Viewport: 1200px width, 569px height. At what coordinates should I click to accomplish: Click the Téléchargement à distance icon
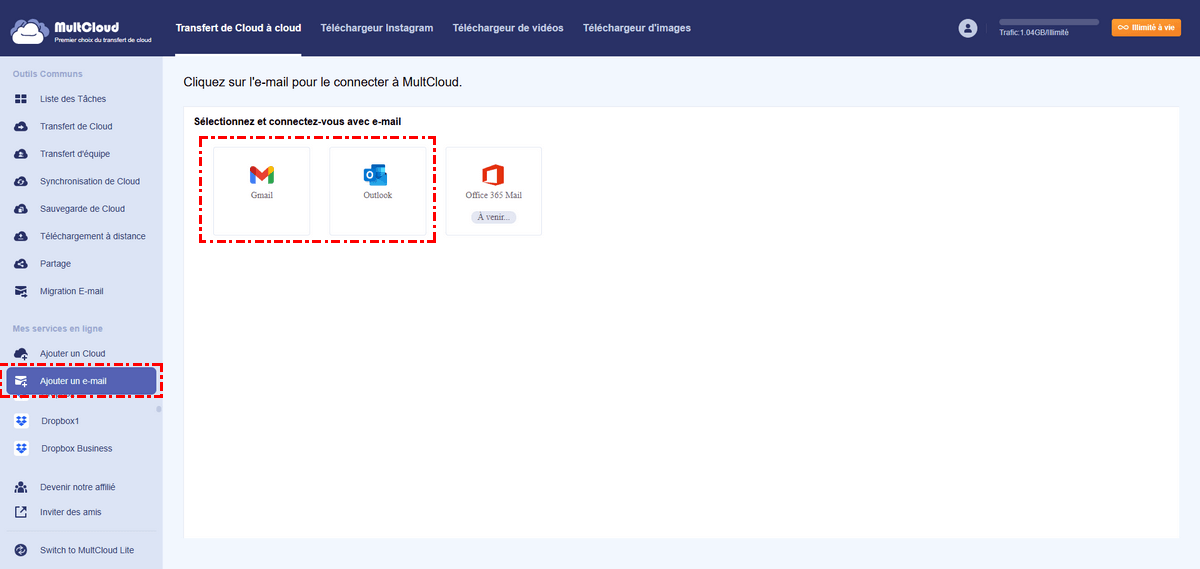(x=21, y=237)
